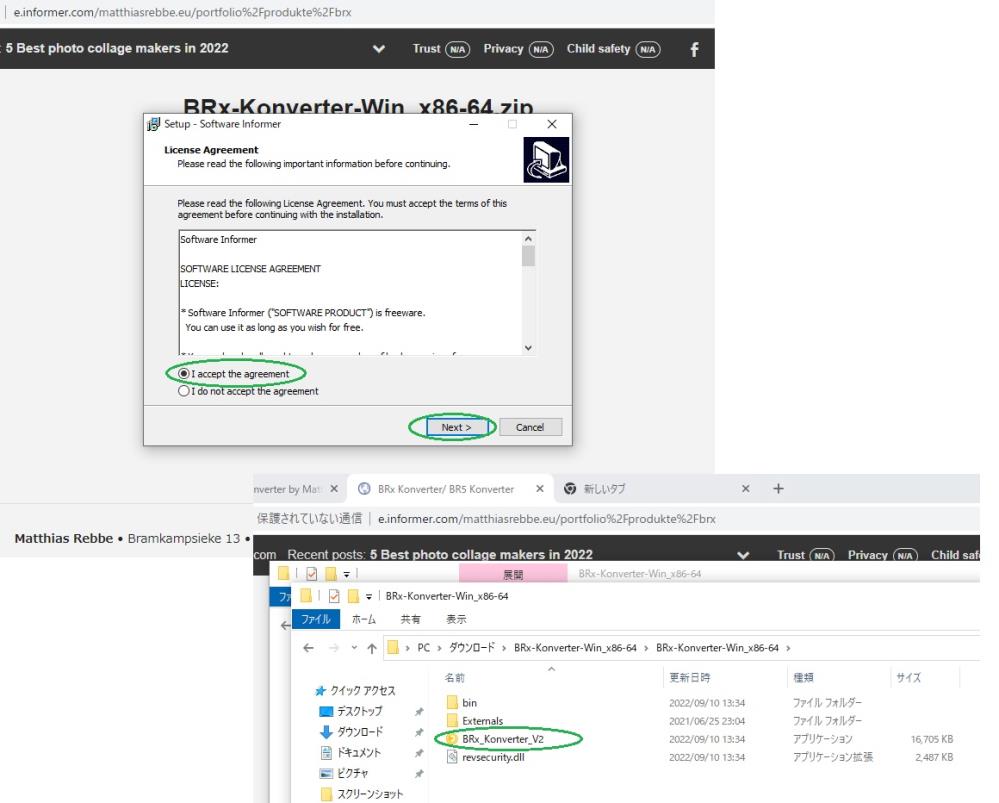Open "5 Best photo collage makers in 2022" upper link
The image size is (999, 803).
117,48
